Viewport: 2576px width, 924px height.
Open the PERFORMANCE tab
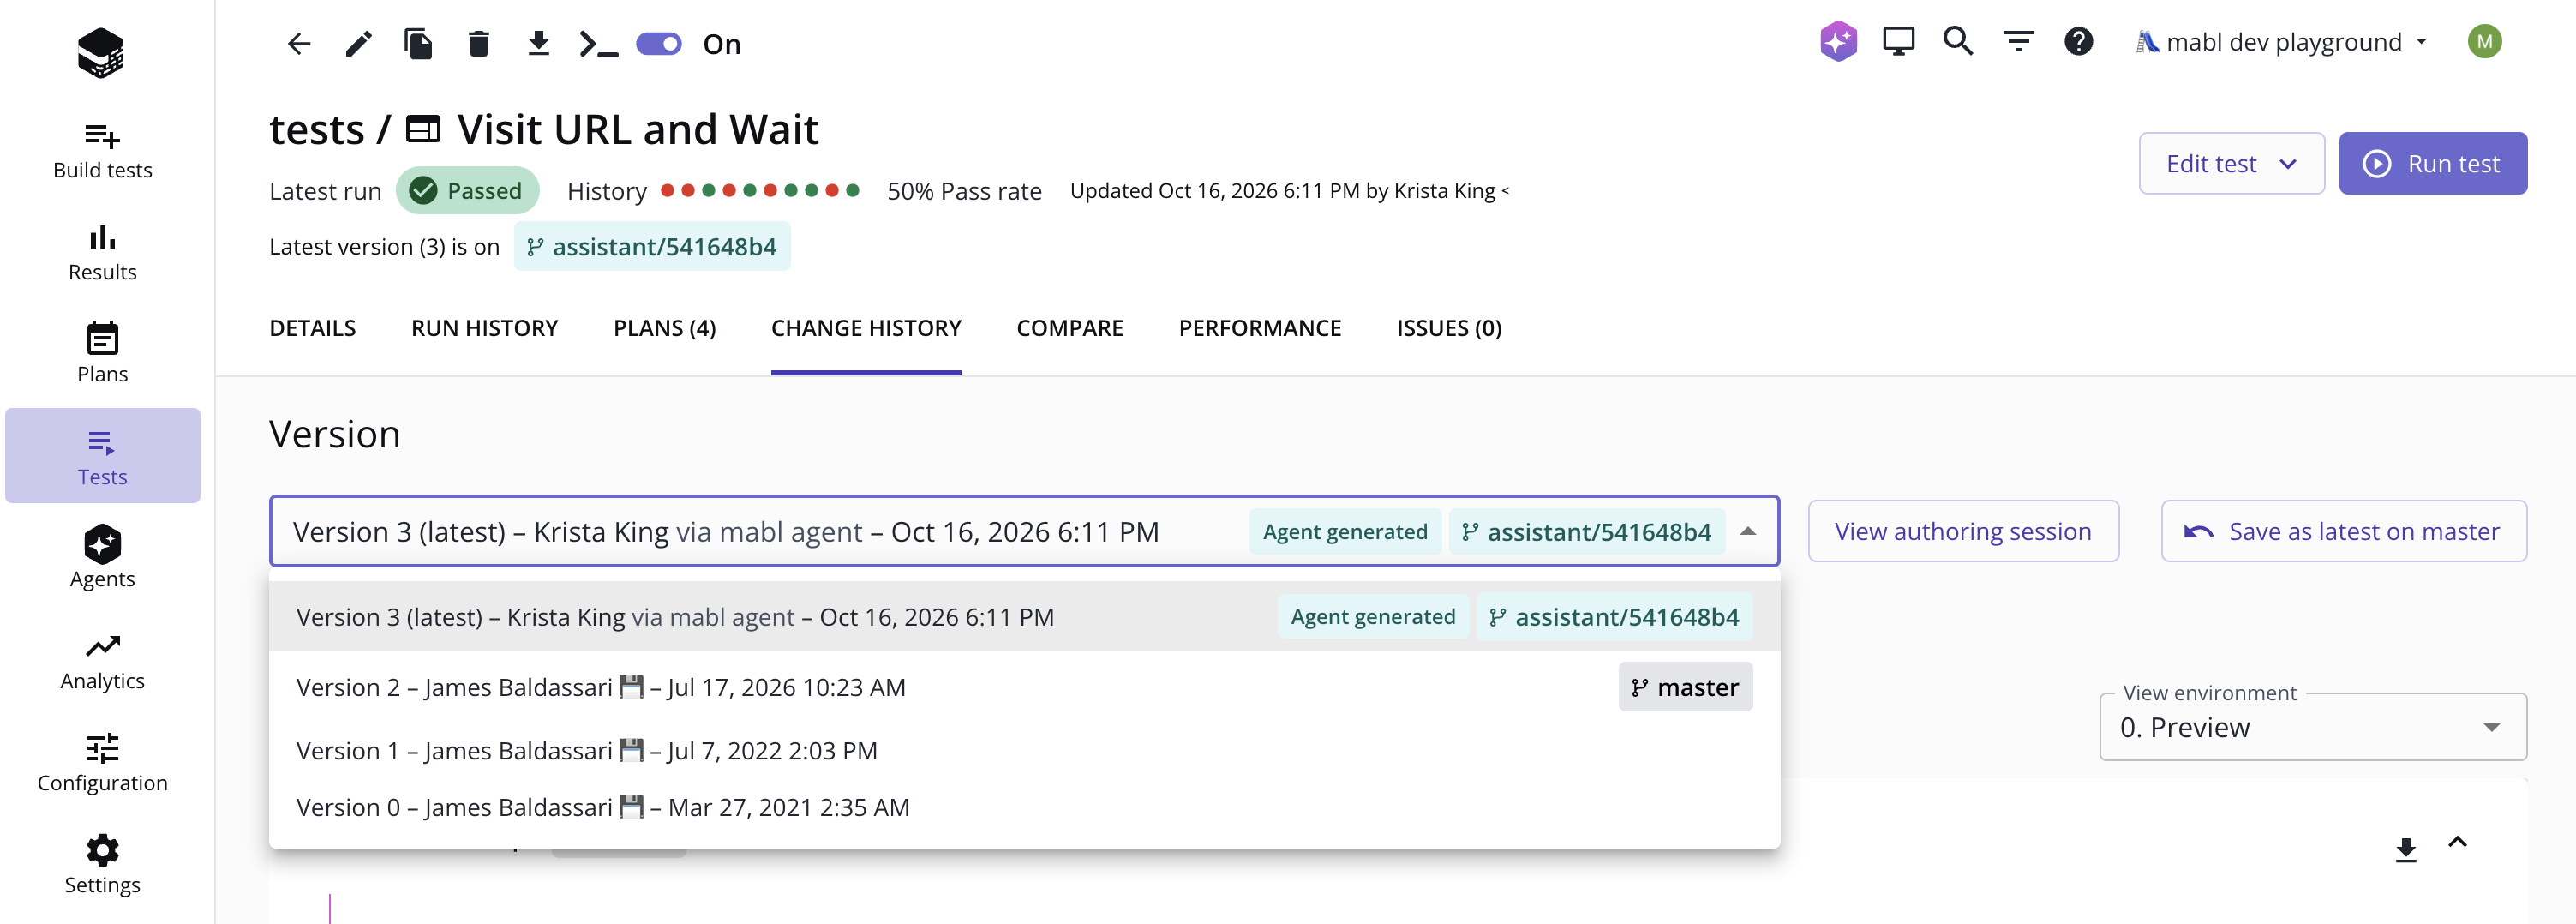tap(1259, 328)
